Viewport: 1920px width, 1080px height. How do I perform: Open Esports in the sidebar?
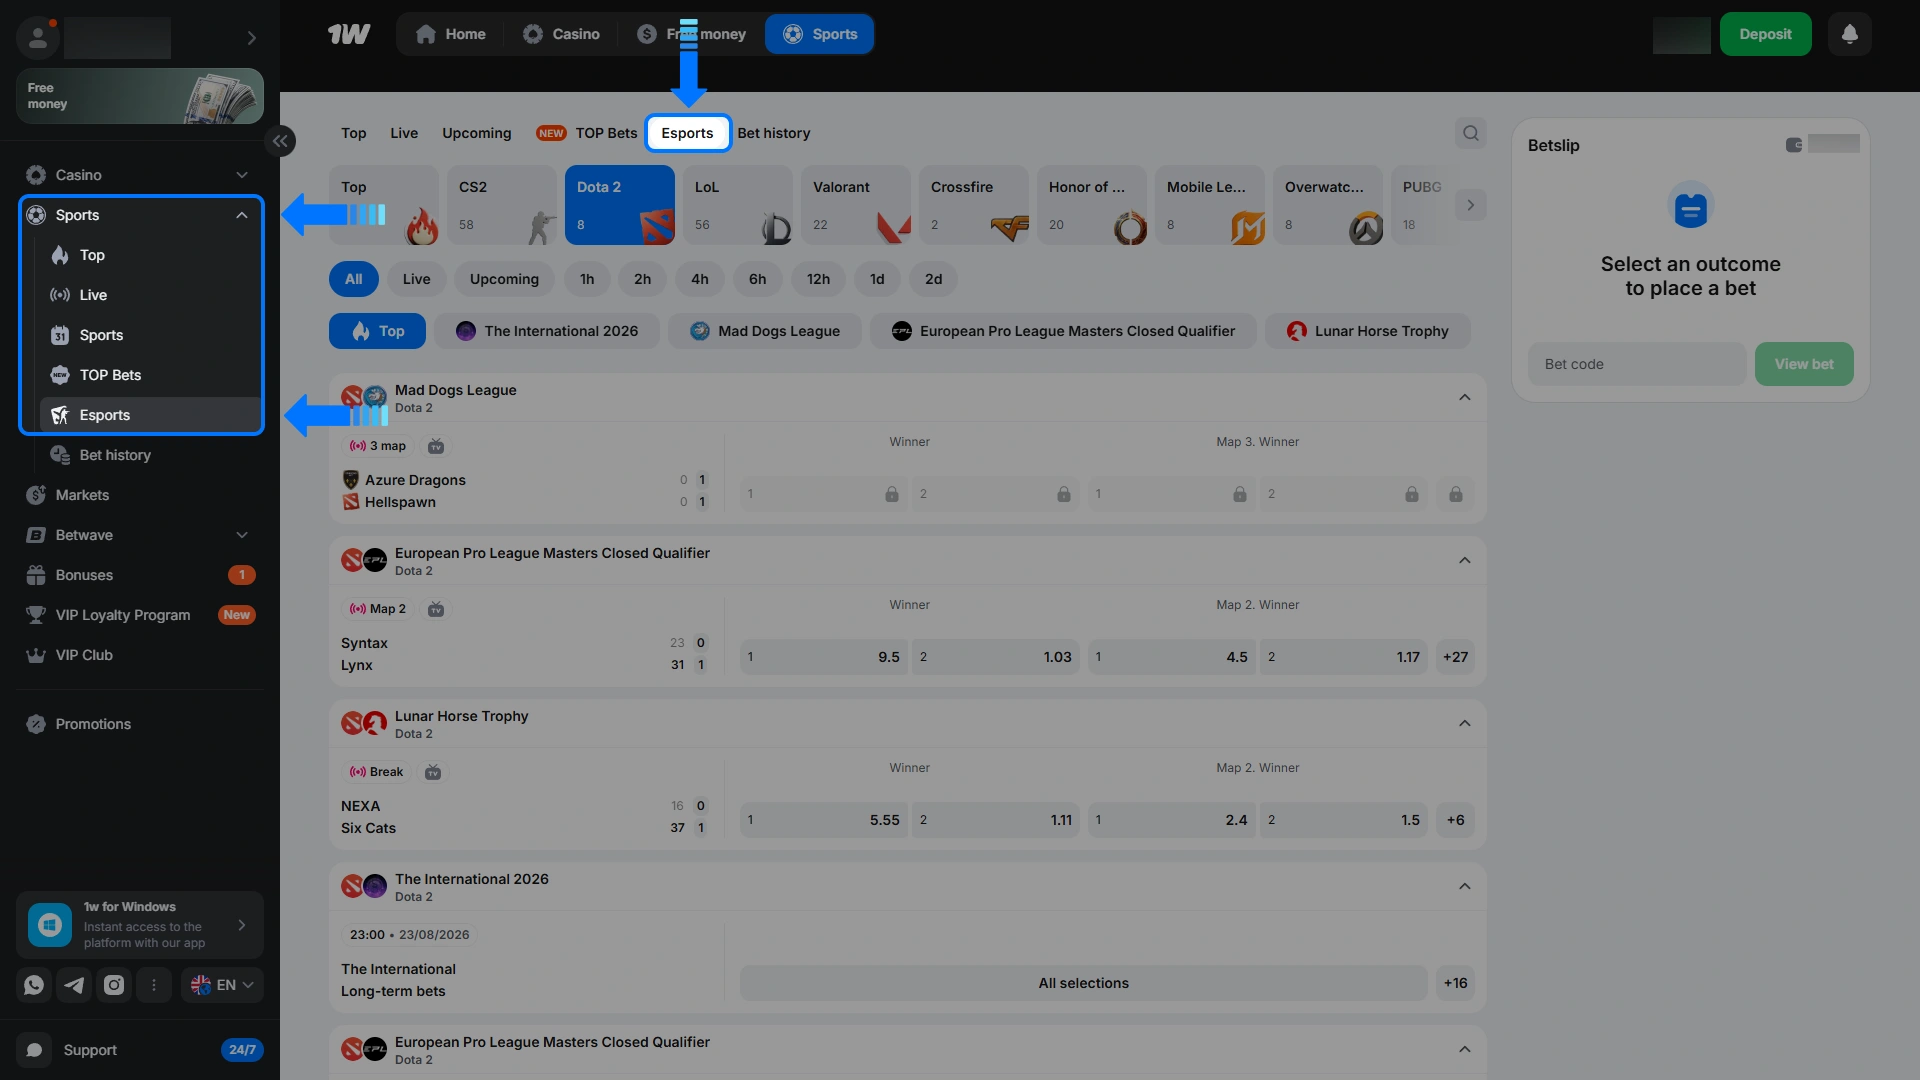point(150,415)
